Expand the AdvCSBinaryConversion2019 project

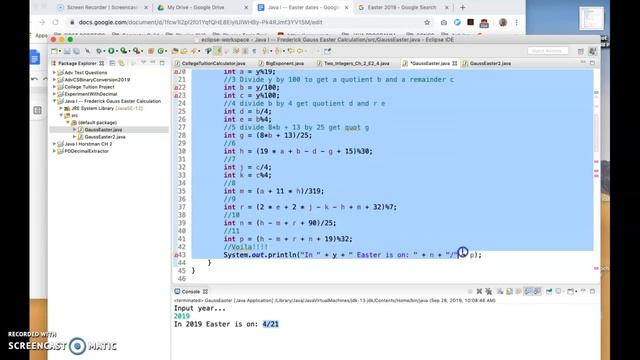tap(54, 80)
